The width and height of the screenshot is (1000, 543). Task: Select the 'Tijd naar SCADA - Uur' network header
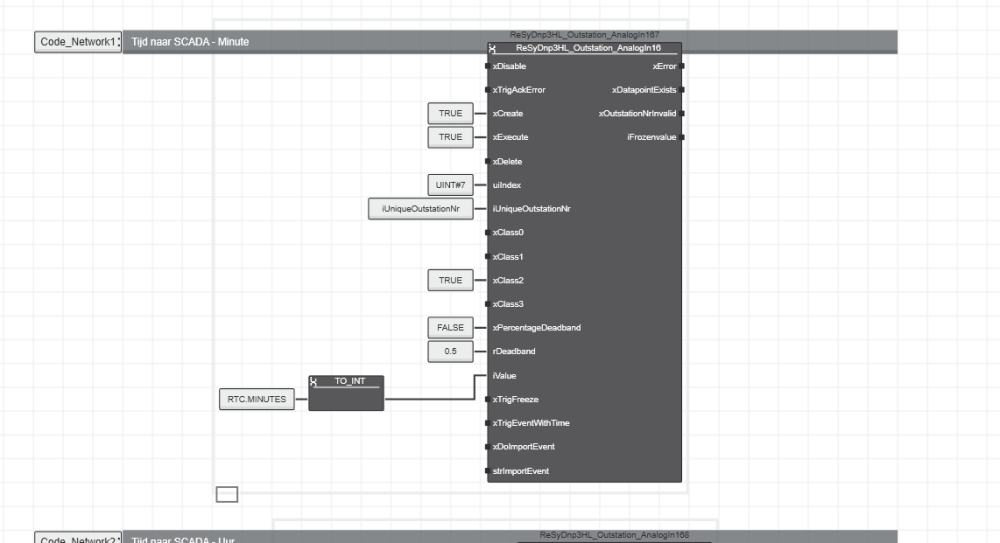click(x=300, y=539)
